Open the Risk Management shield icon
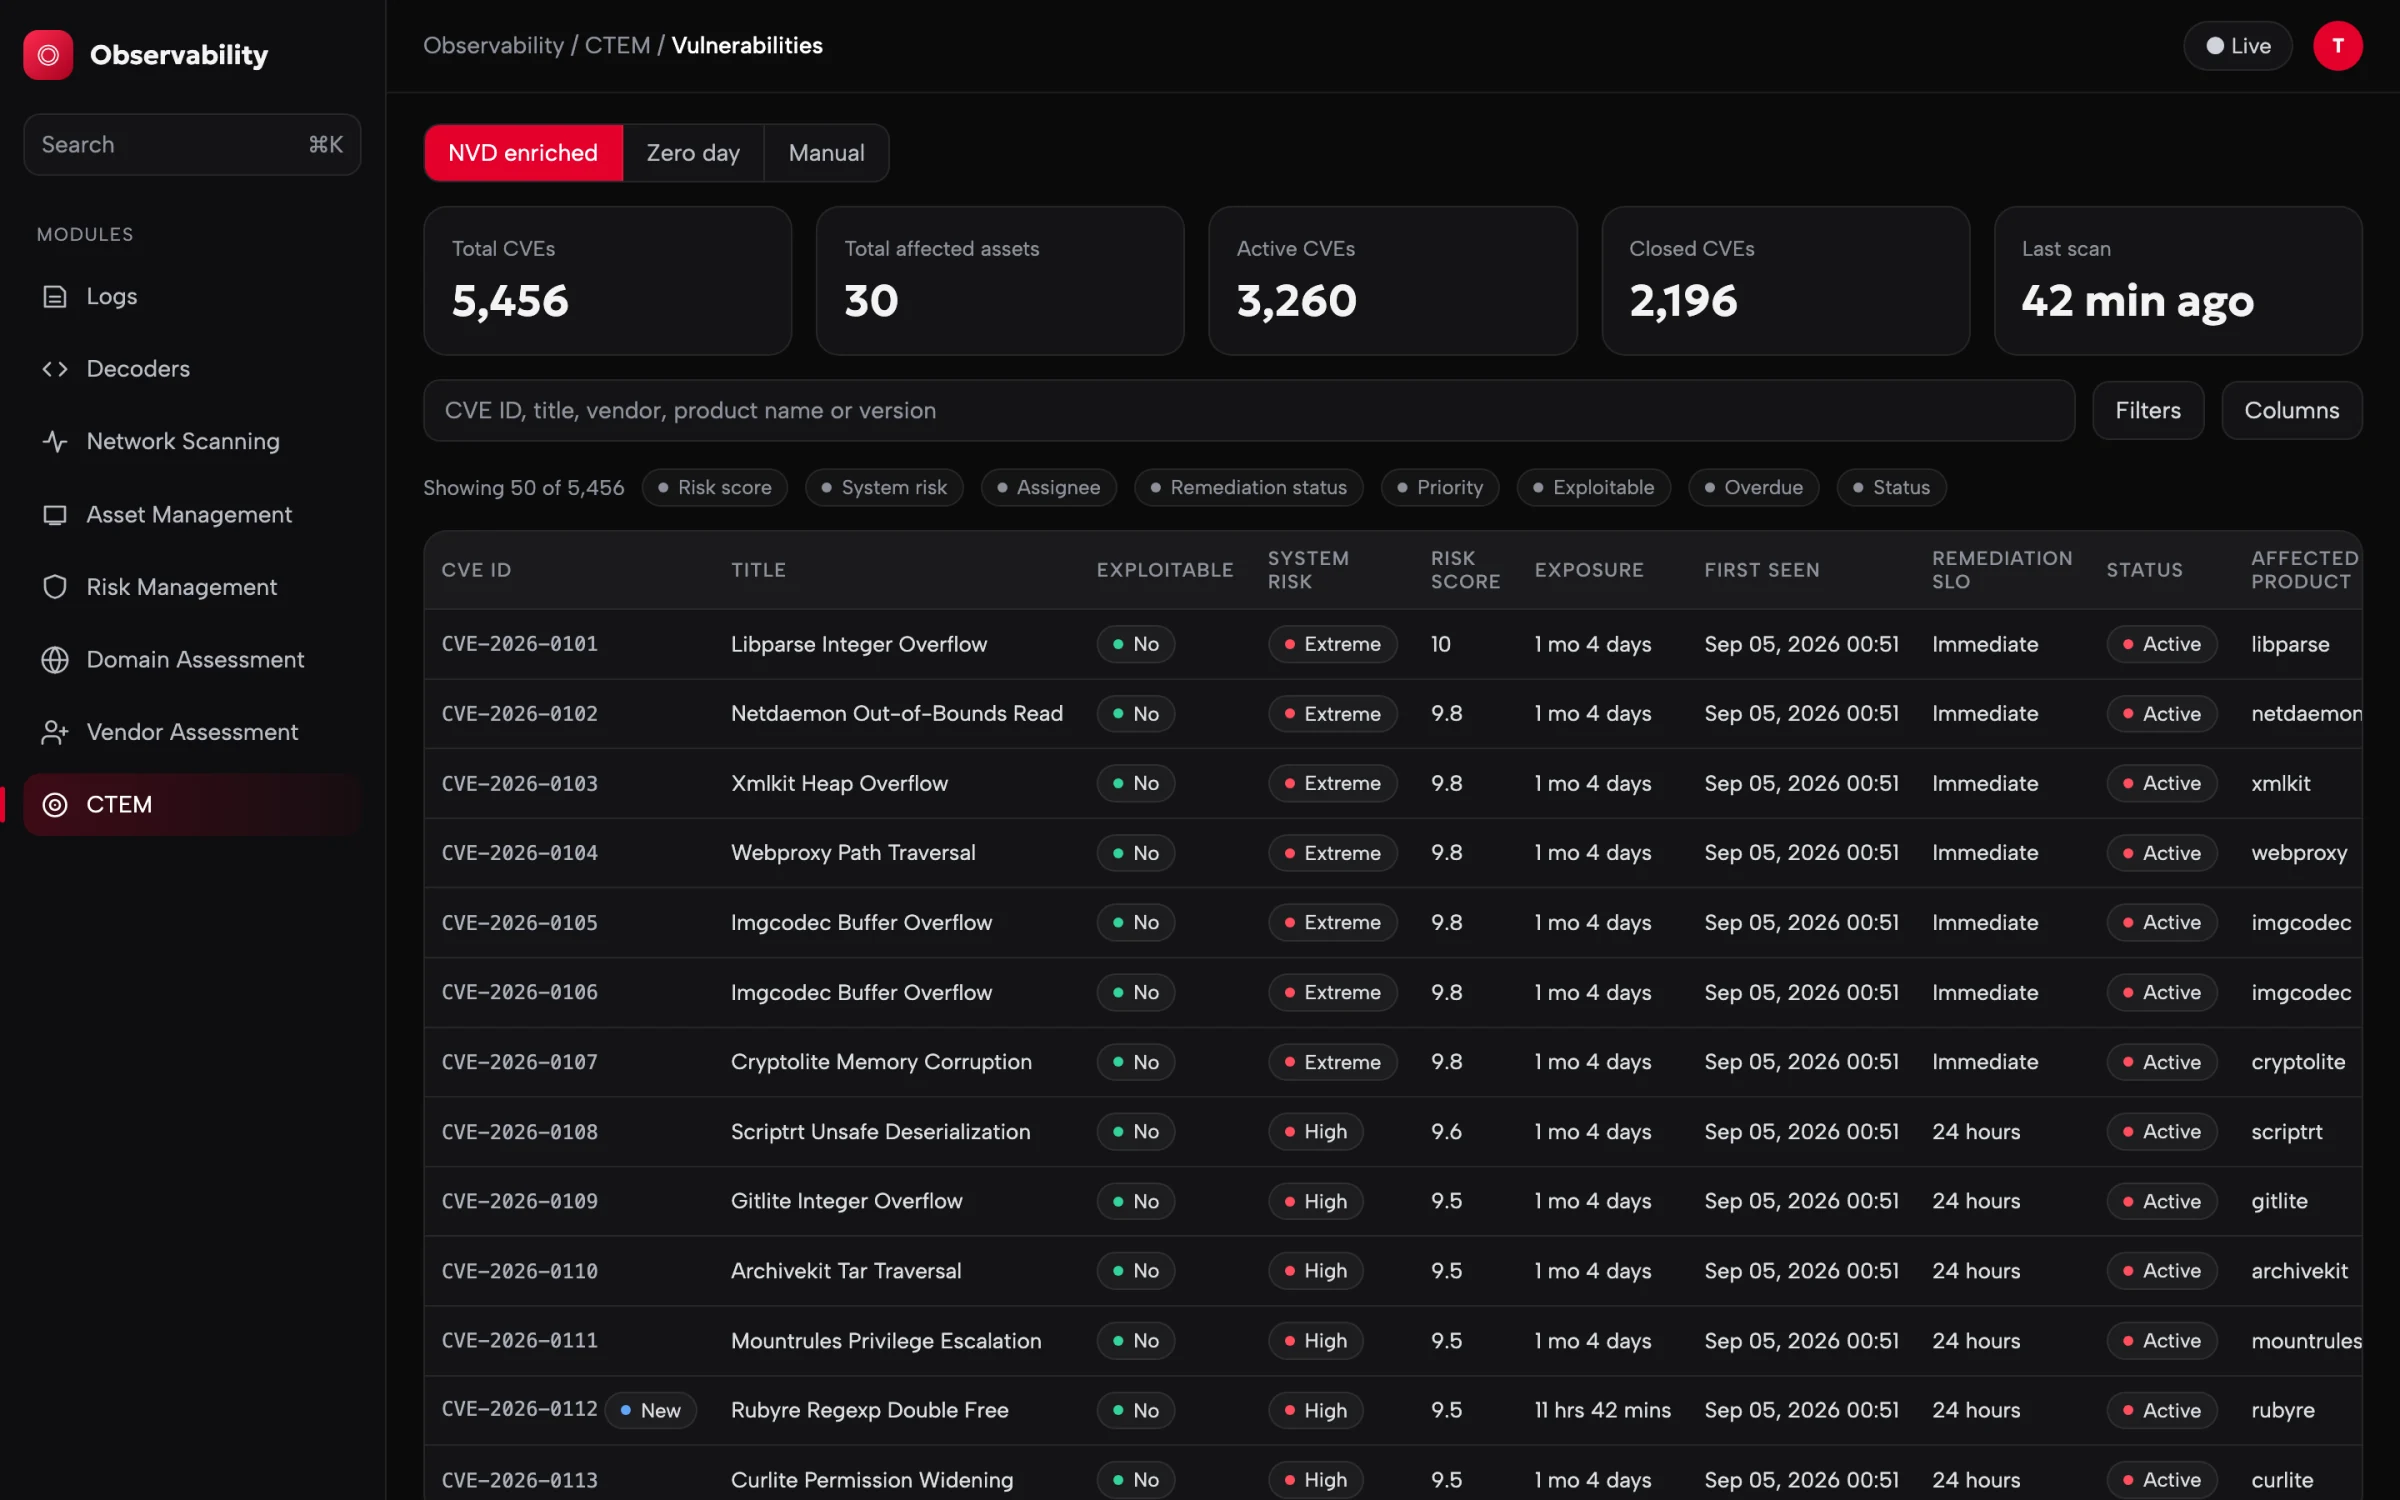 pyautogui.click(x=54, y=587)
